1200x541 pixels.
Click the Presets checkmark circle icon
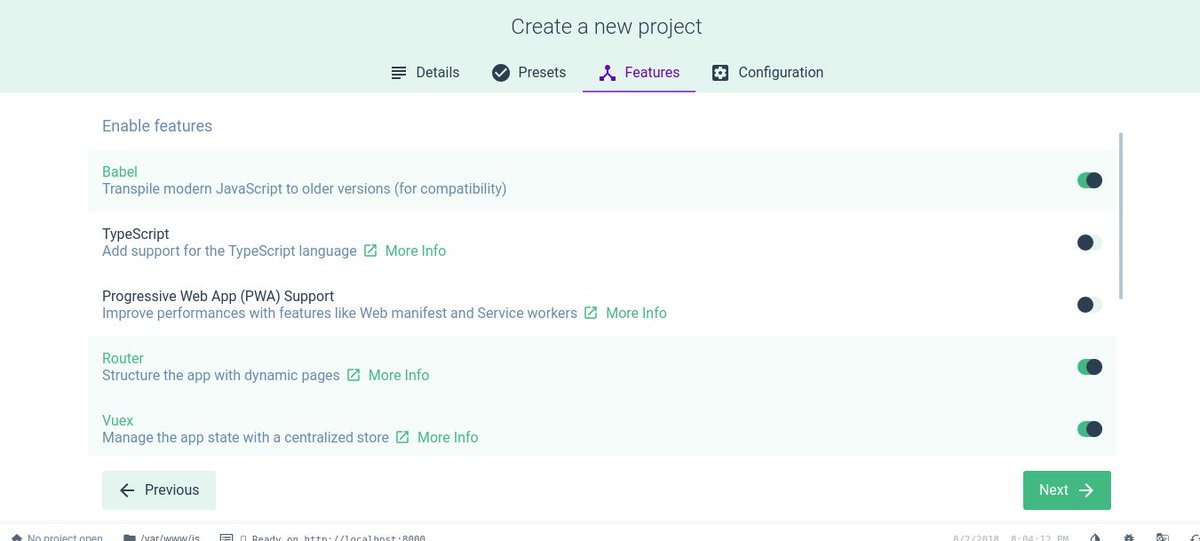point(501,73)
